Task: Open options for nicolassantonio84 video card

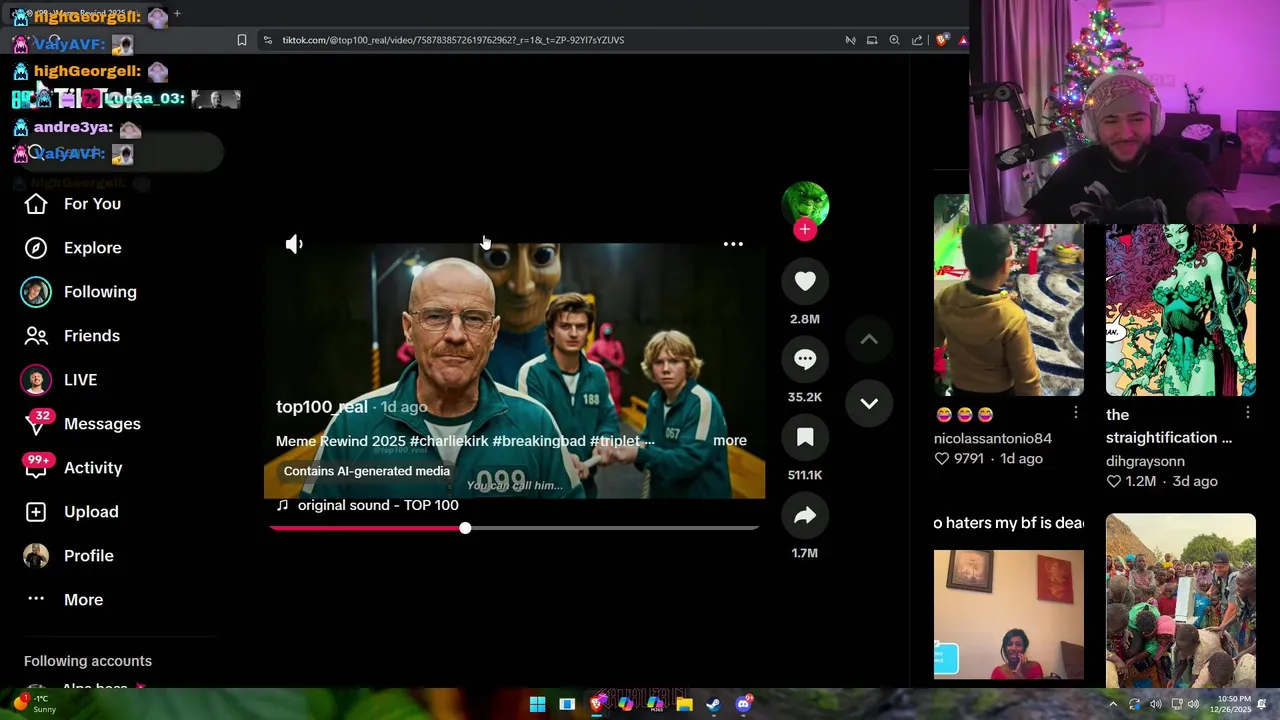Action: pos(1076,413)
